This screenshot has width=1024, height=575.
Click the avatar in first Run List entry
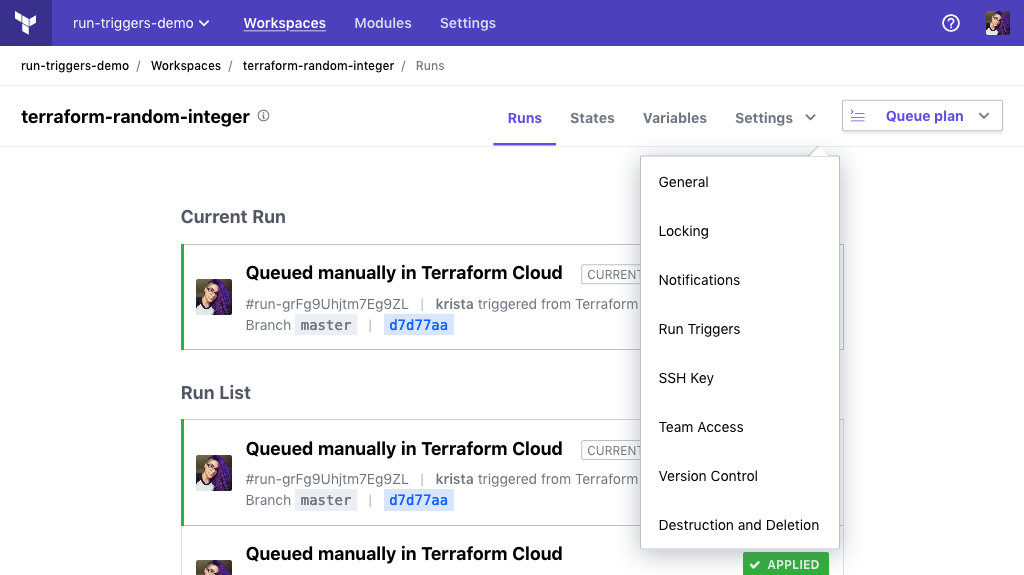click(x=214, y=472)
